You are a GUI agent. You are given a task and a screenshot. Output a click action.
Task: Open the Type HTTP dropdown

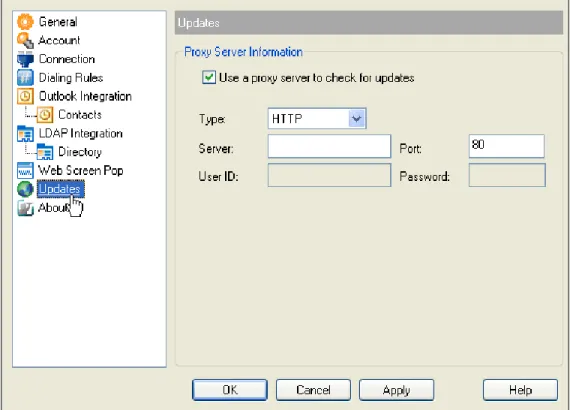(317, 118)
